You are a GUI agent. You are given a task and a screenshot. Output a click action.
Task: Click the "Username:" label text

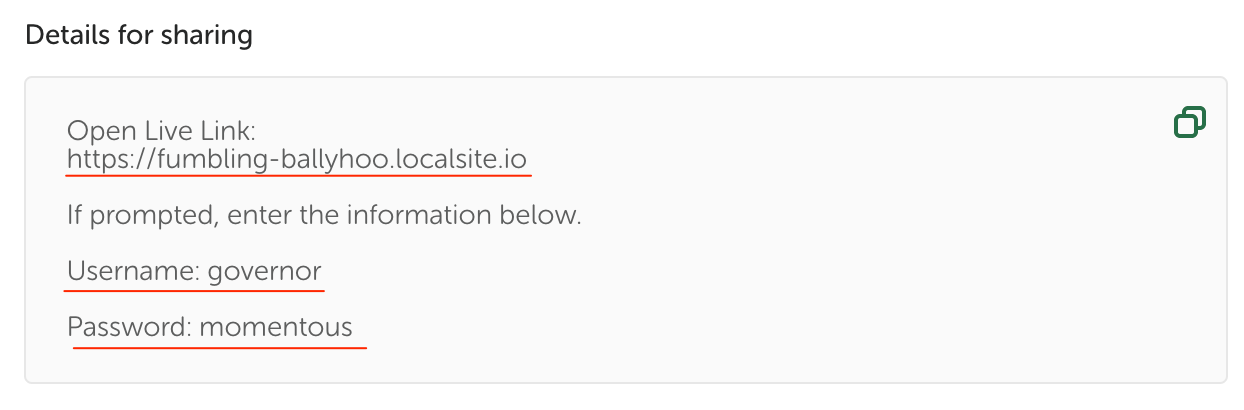(133, 271)
